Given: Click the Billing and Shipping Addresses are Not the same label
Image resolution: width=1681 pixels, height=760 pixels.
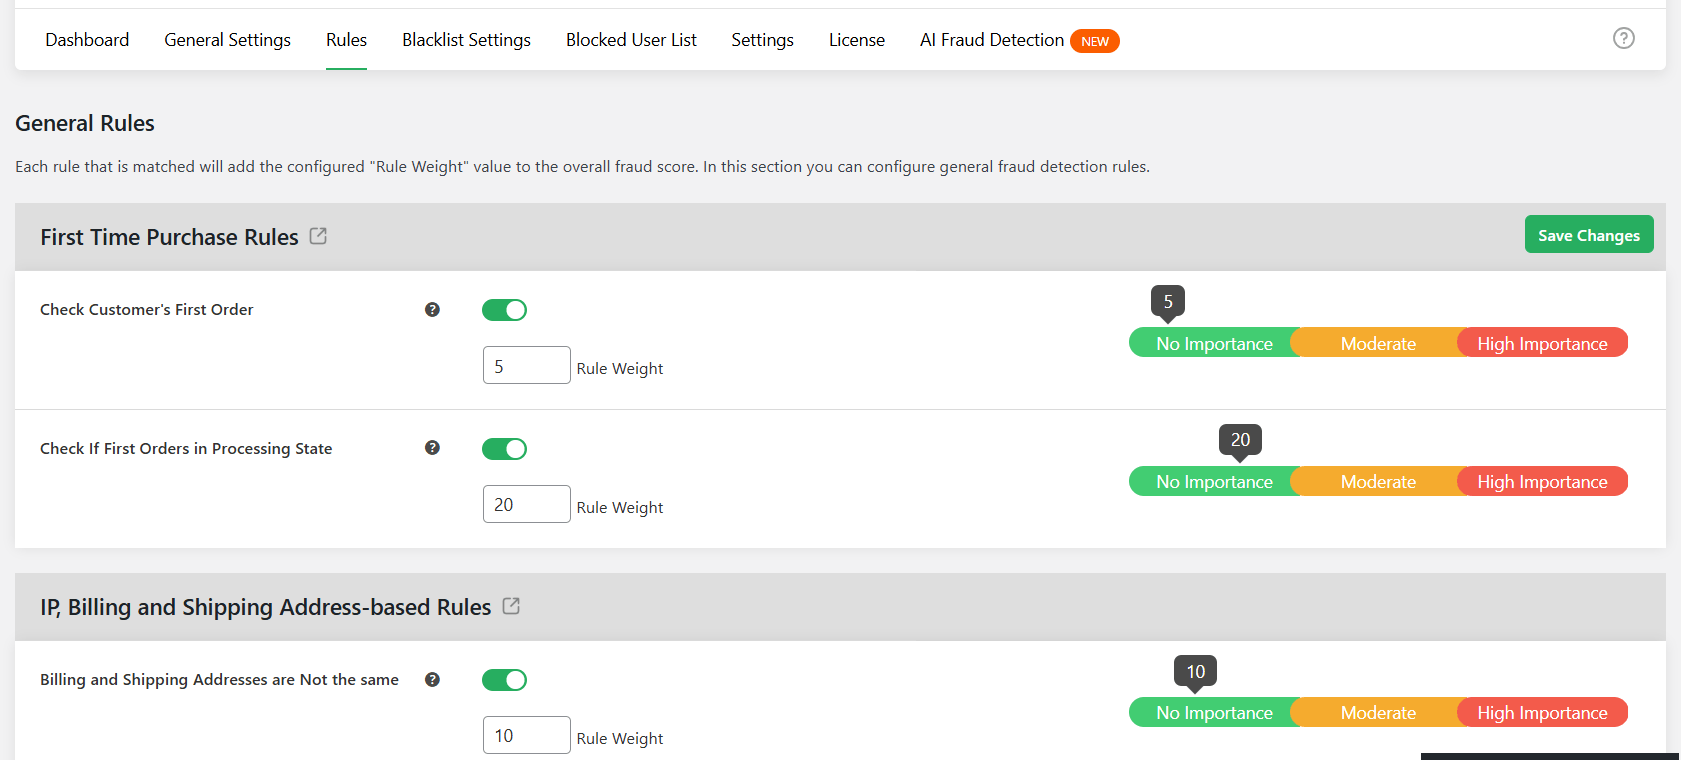Looking at the screenshot, I should 219,680.
